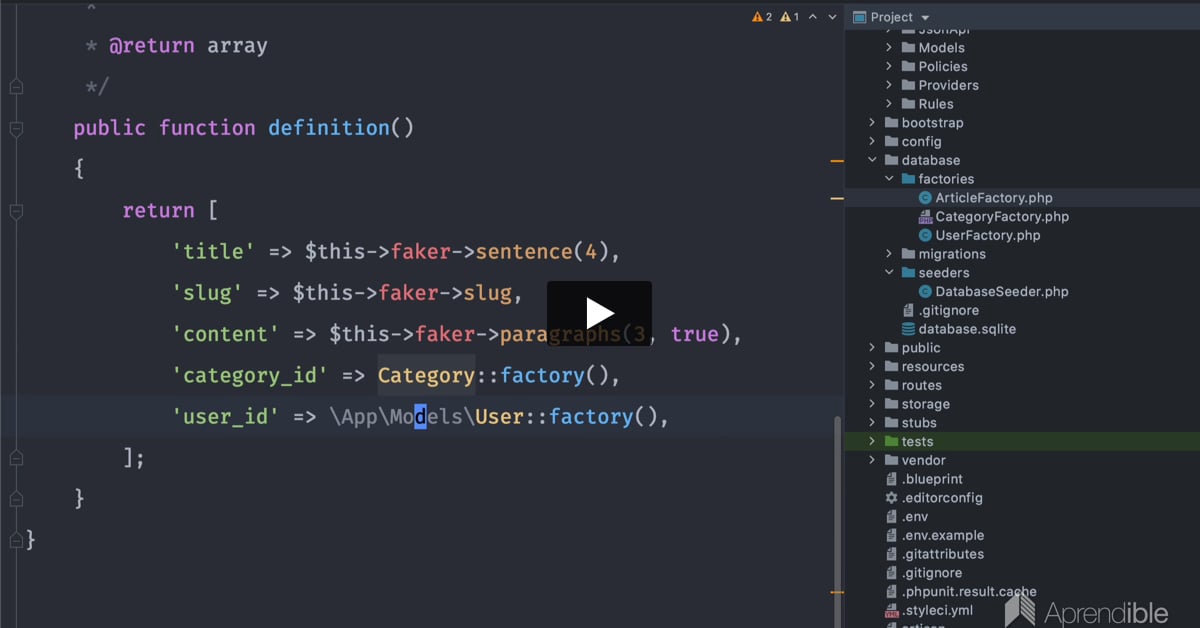Open the .styleci.yml file
Screen dimensions: 1200x628
click(x=937, y=610)
